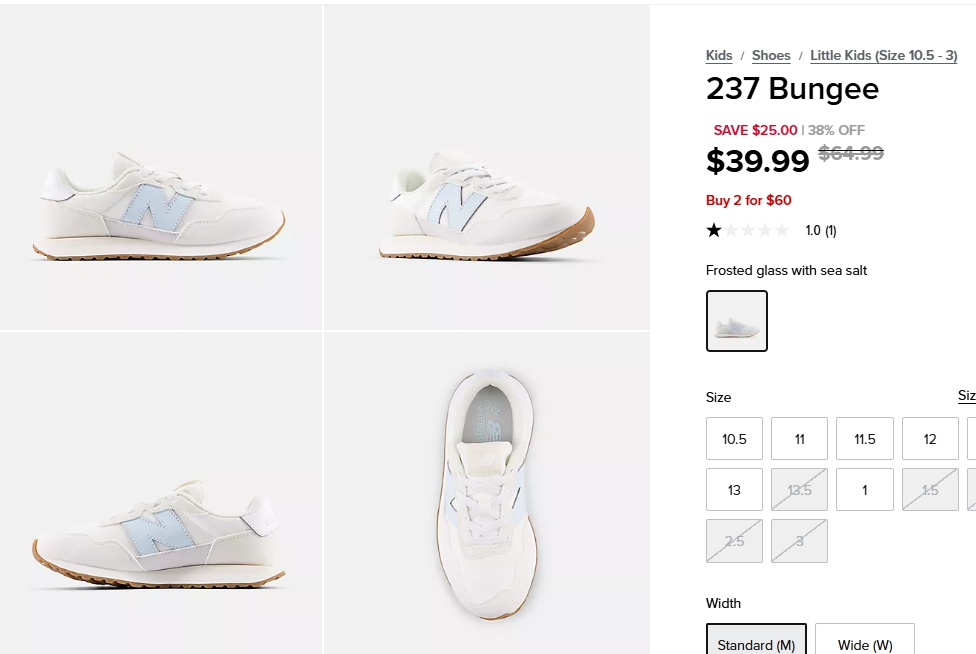Click the Buy 2 for $60 offer
976x654 pixels.
749,200
